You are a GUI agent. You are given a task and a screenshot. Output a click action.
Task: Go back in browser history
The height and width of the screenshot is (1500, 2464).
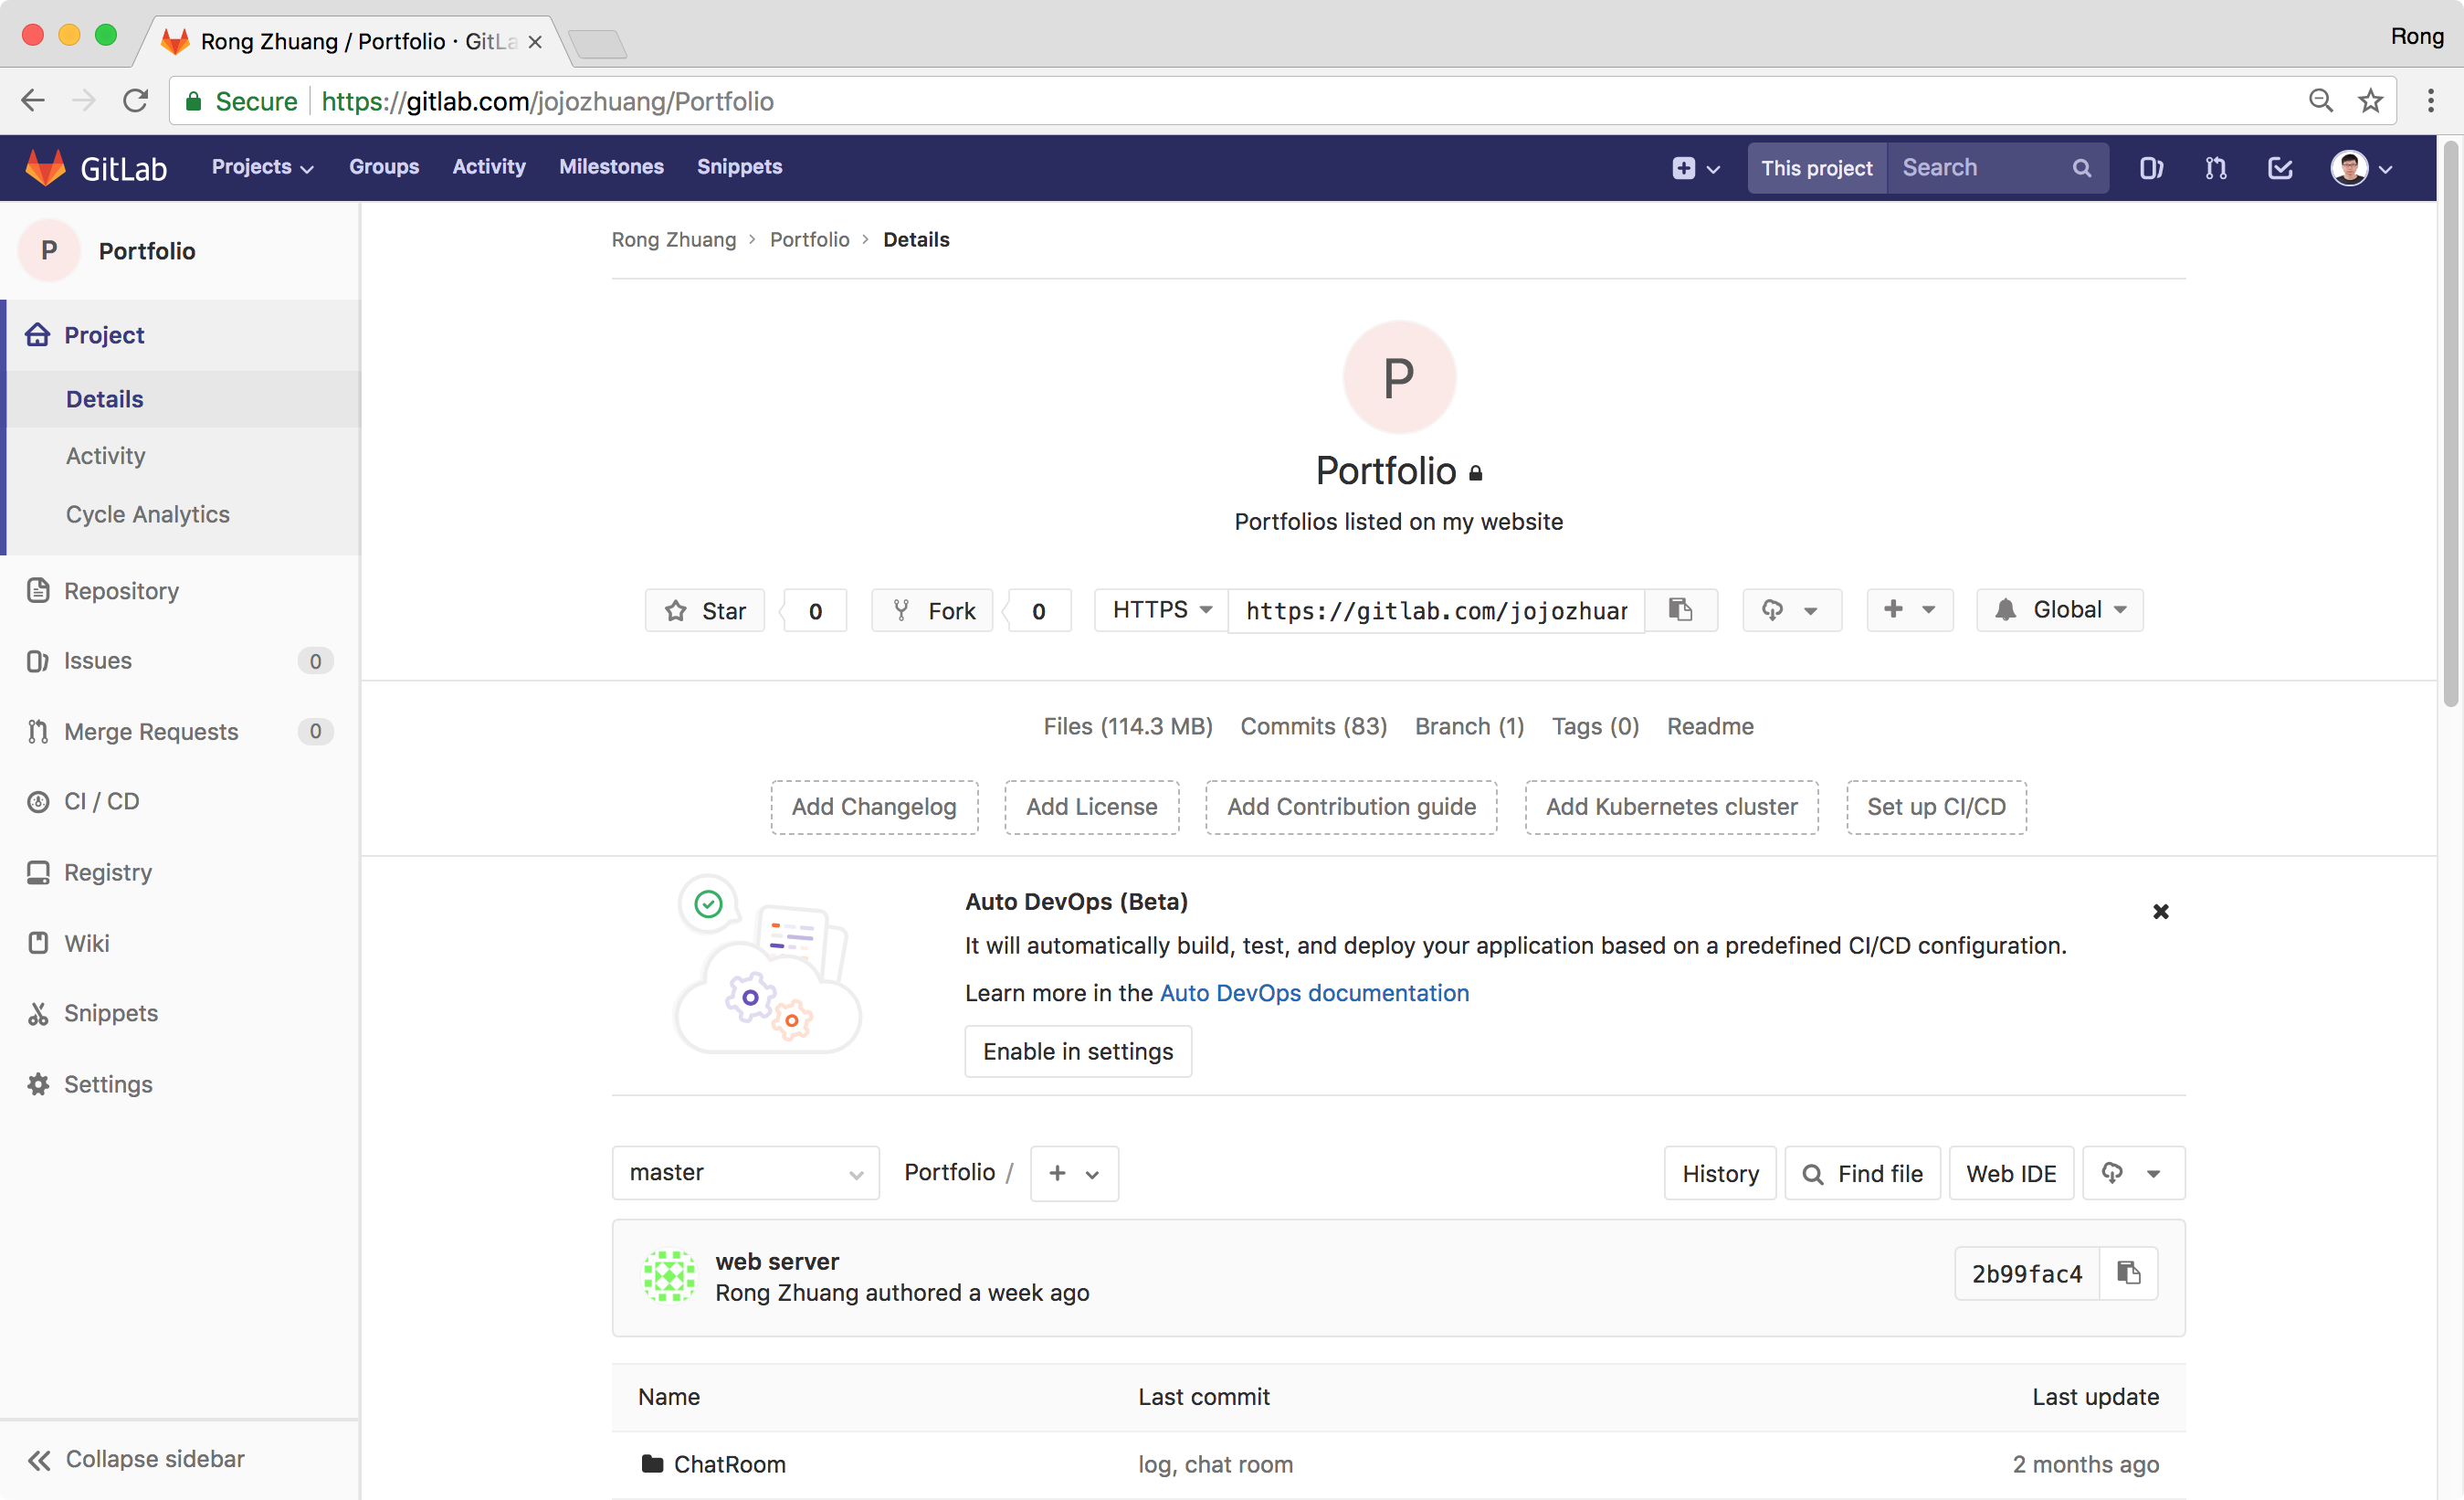[x=33, y=101]
